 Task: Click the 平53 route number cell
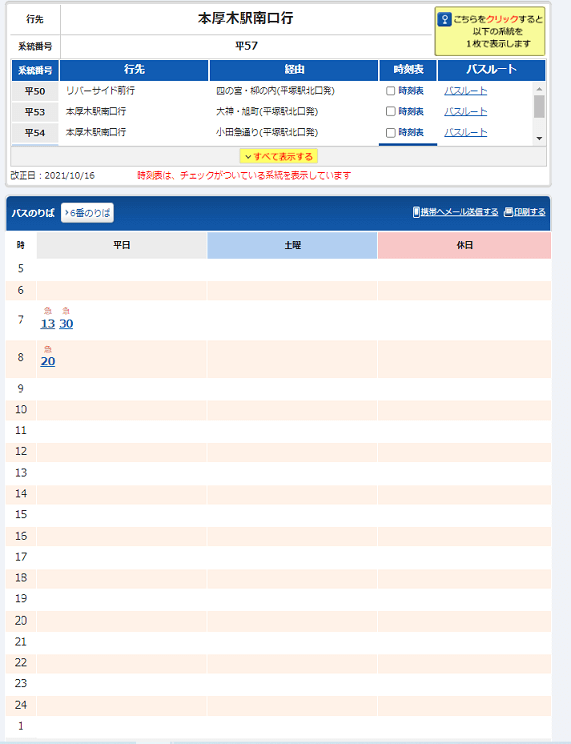click(35, 112)
